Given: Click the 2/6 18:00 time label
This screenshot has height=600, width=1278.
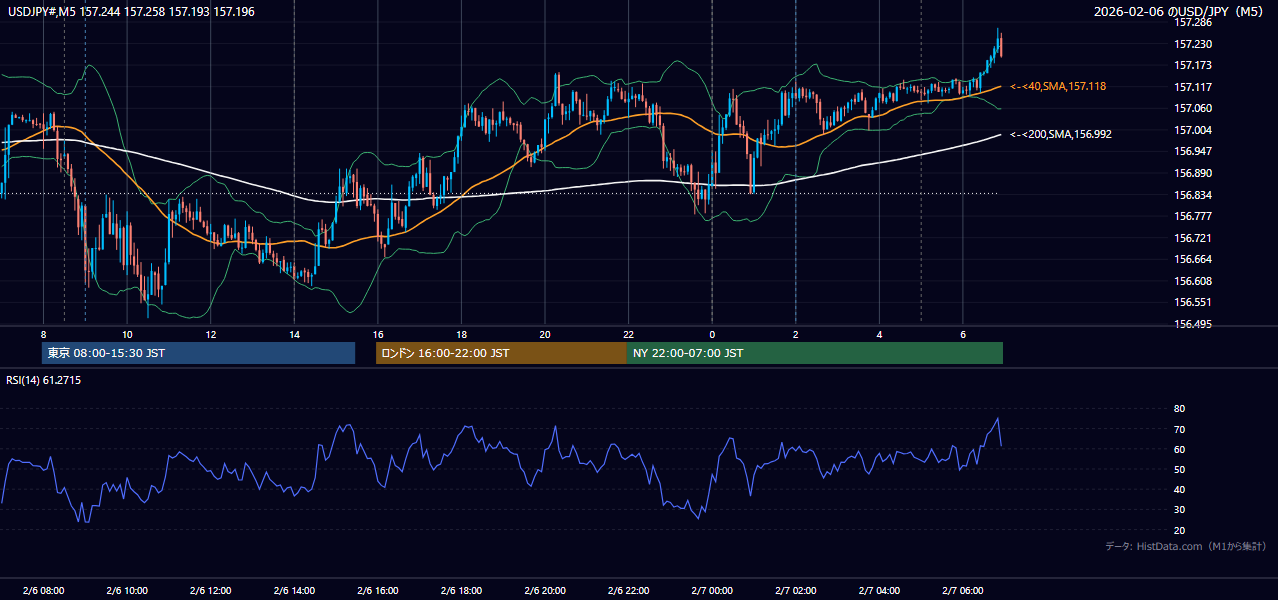Looking at the screenshot, I should [461, 590].
